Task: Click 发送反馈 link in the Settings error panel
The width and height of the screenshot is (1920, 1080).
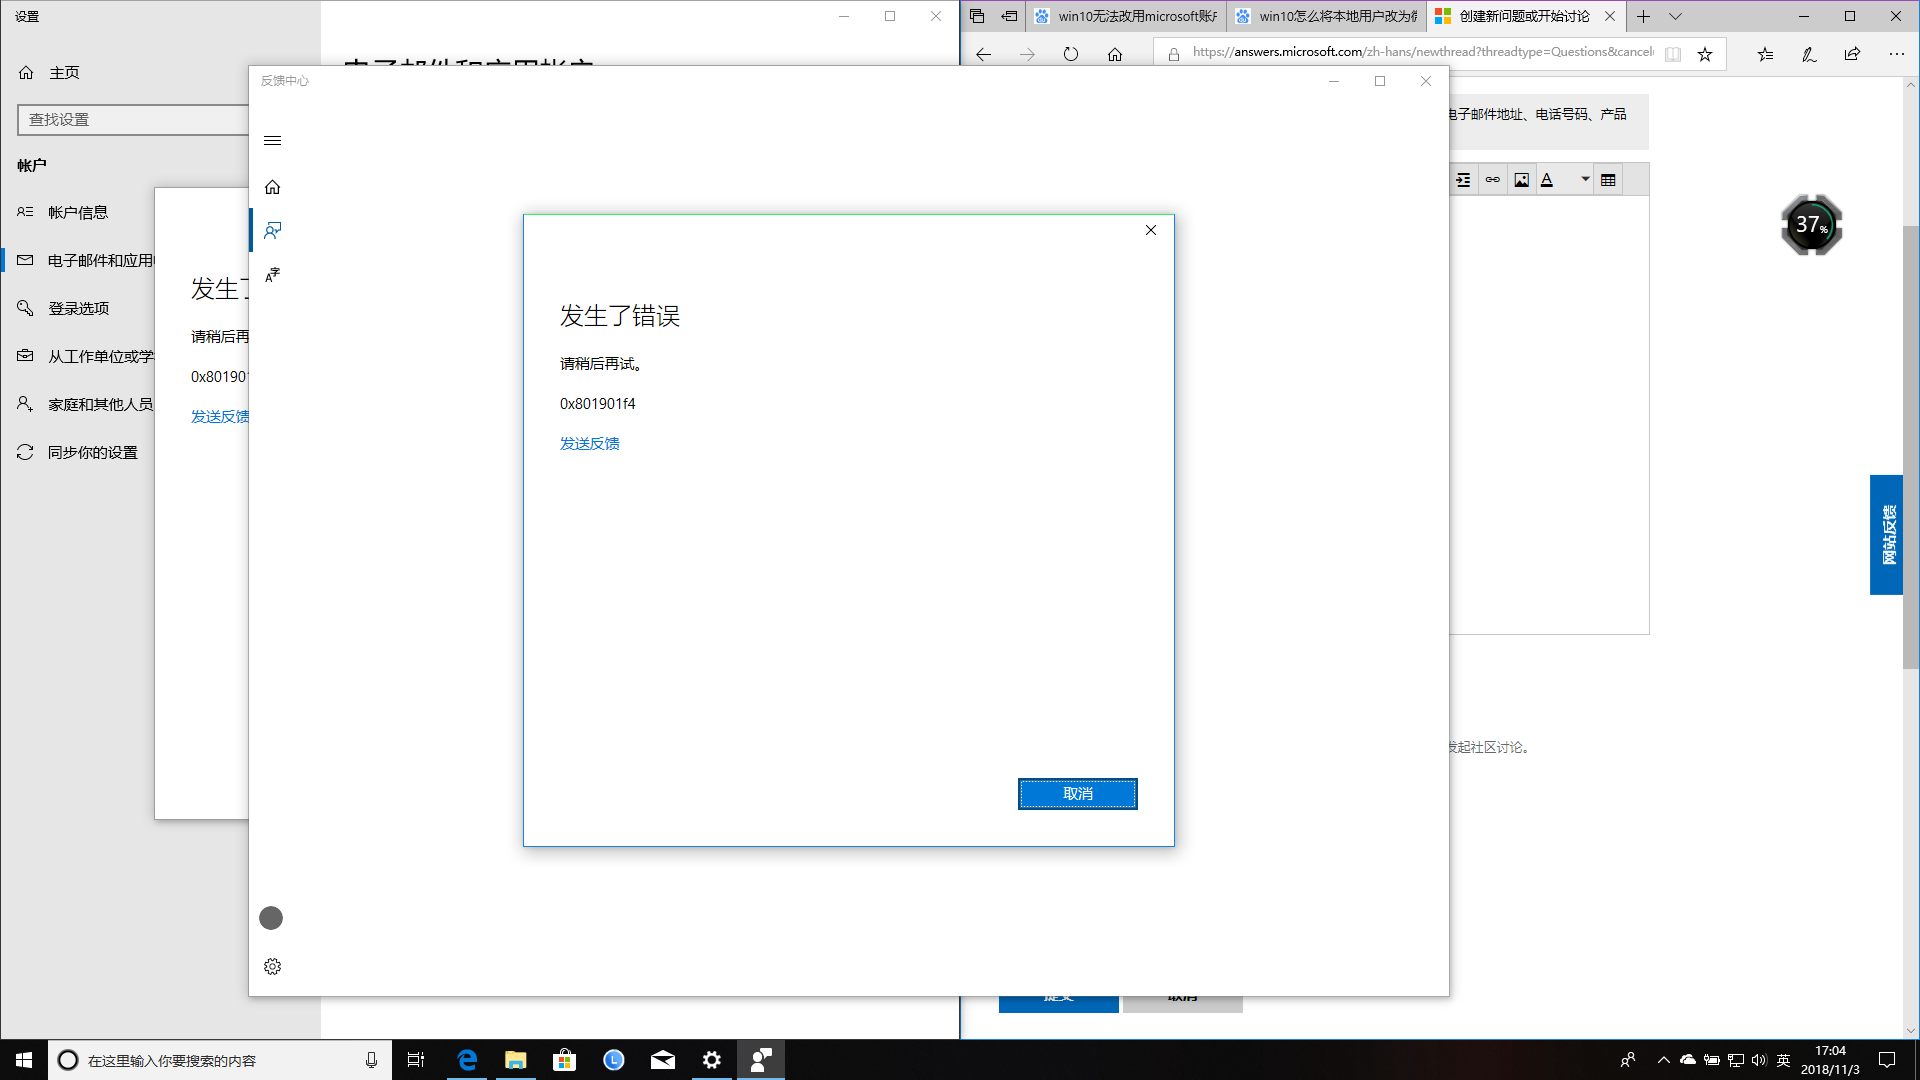Action: tap(220, 416)
